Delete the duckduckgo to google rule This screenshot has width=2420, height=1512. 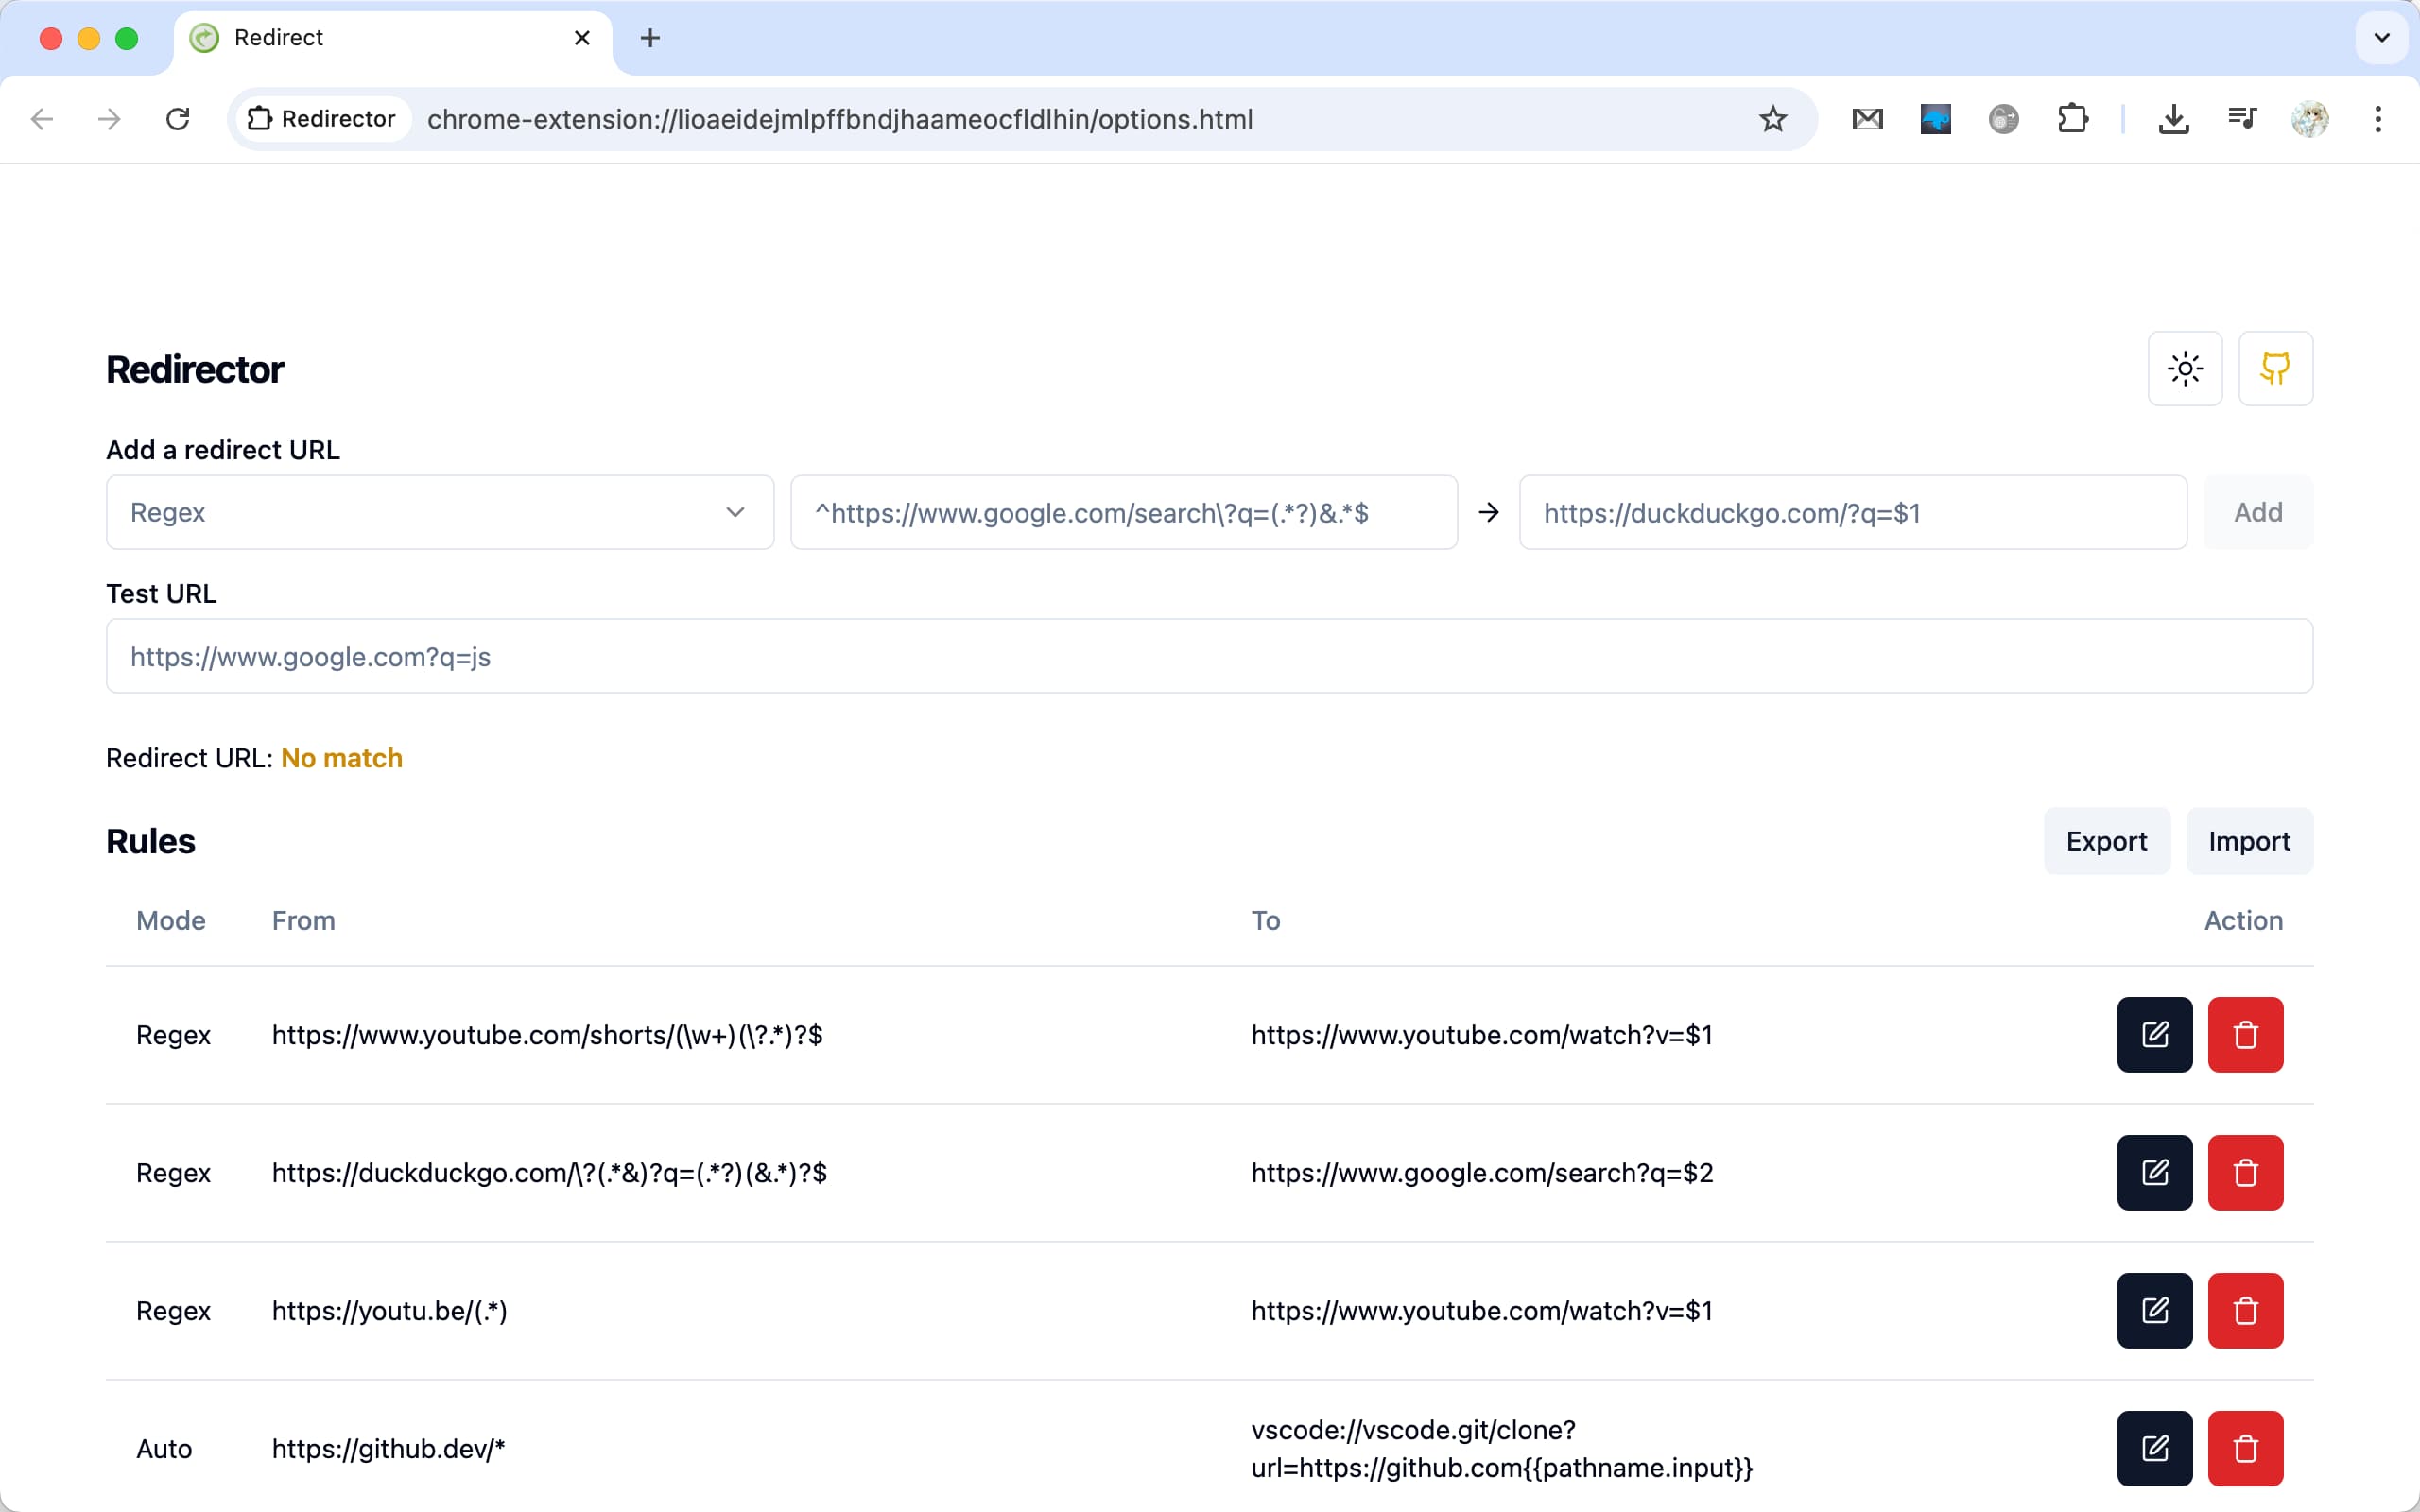point(2245,1172)
